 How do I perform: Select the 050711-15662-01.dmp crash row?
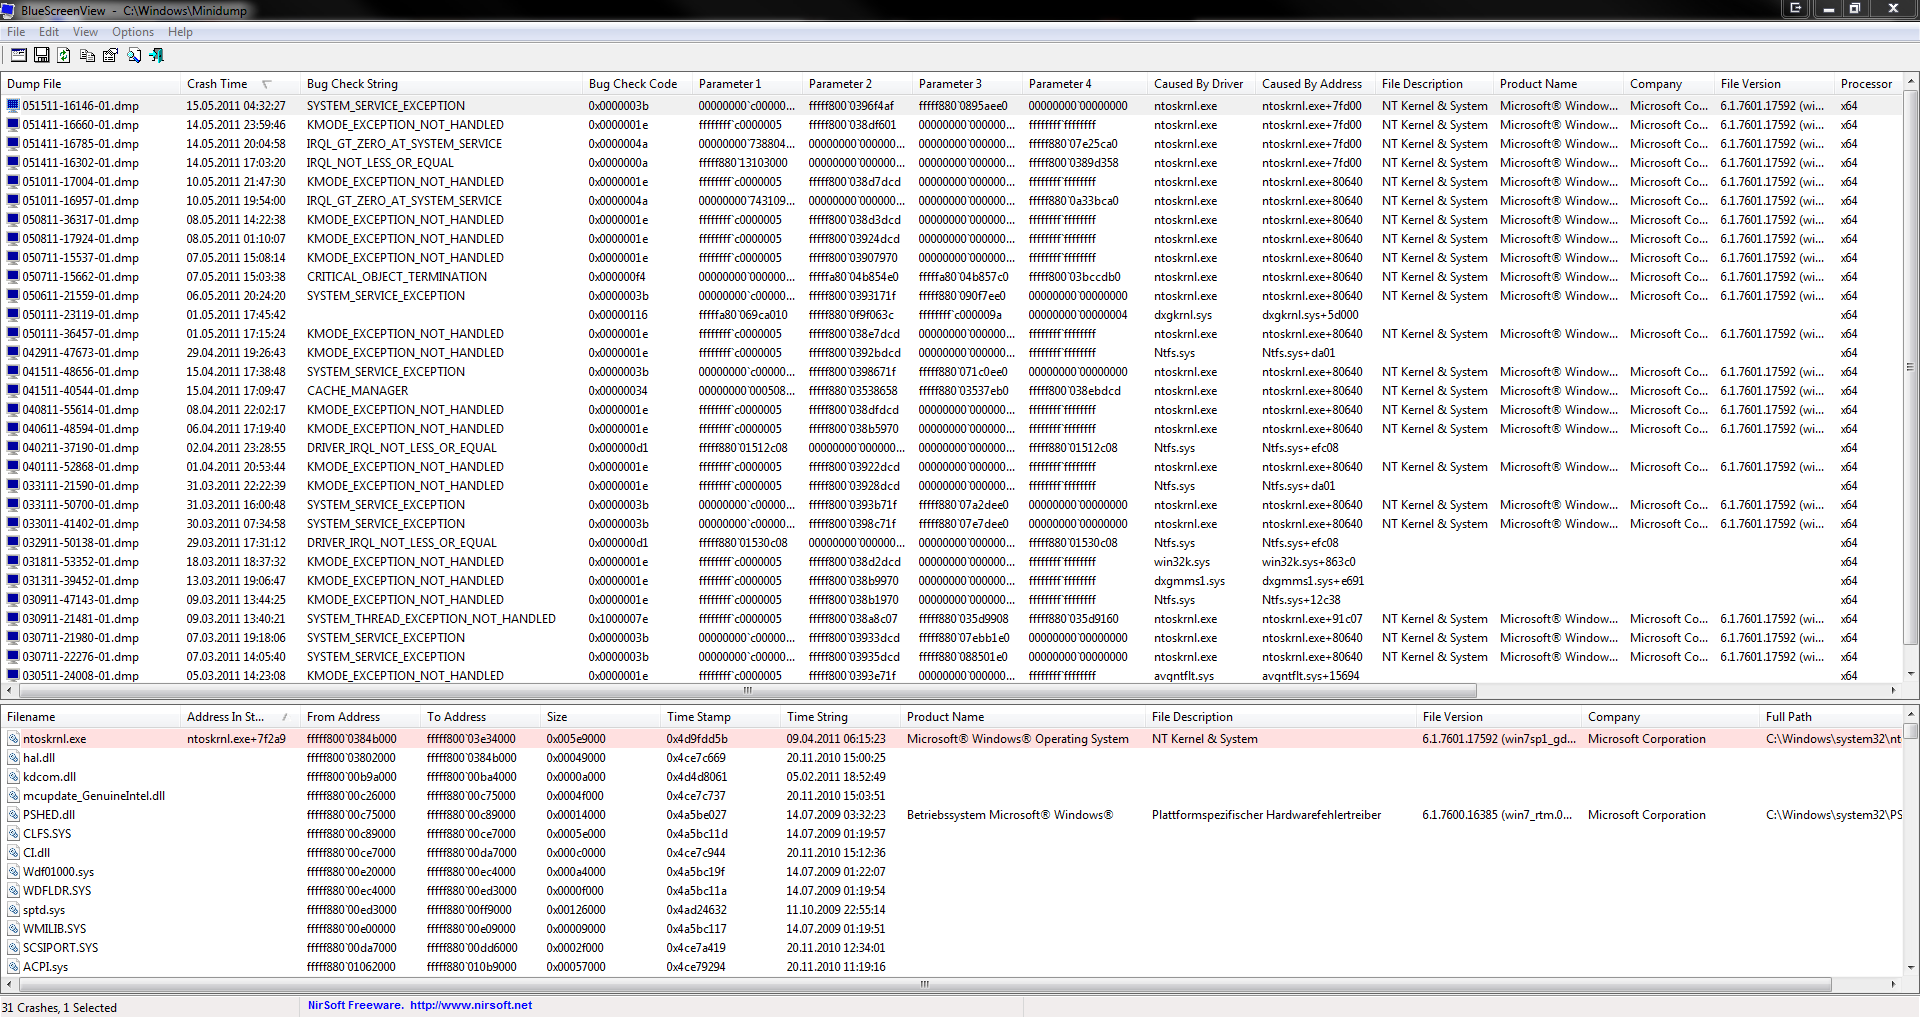pyautogui.click(x=951, y=277)
